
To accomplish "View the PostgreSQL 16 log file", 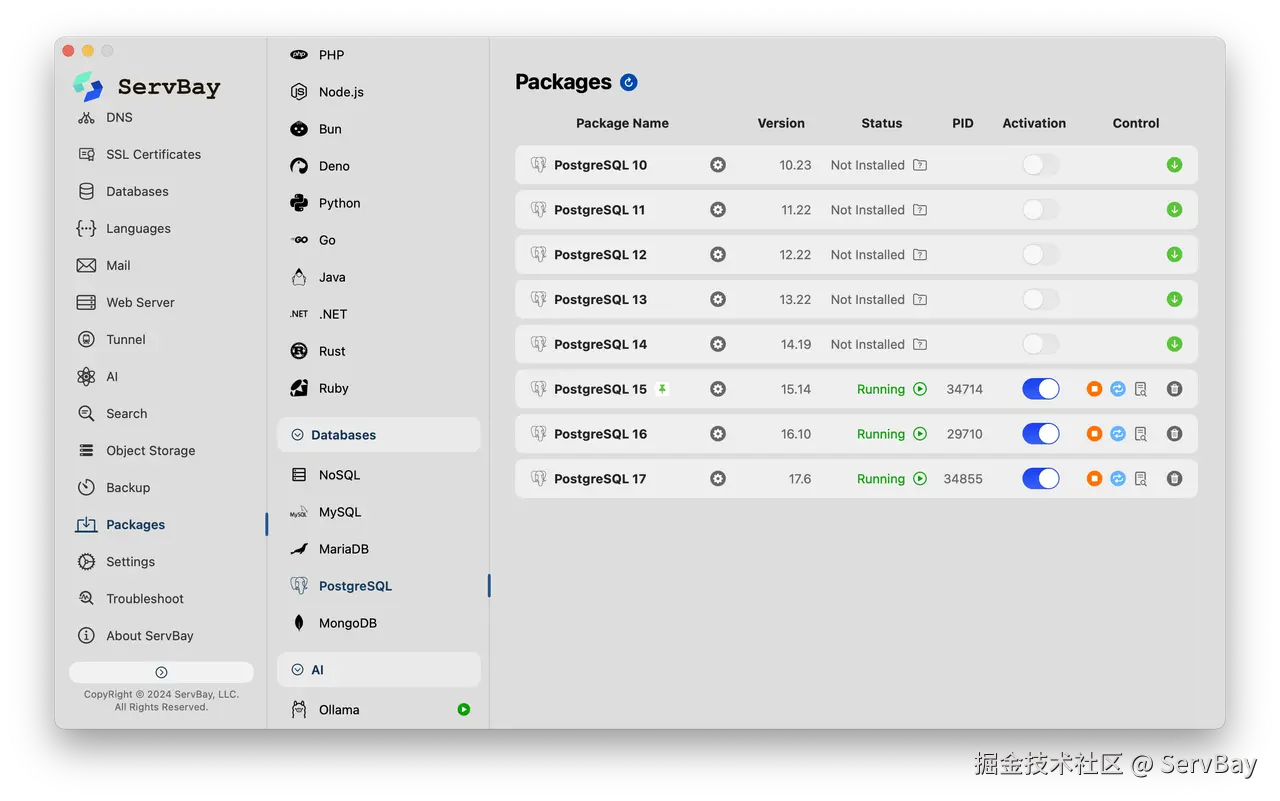I will pyautogui.click(x=1141, y=434).
